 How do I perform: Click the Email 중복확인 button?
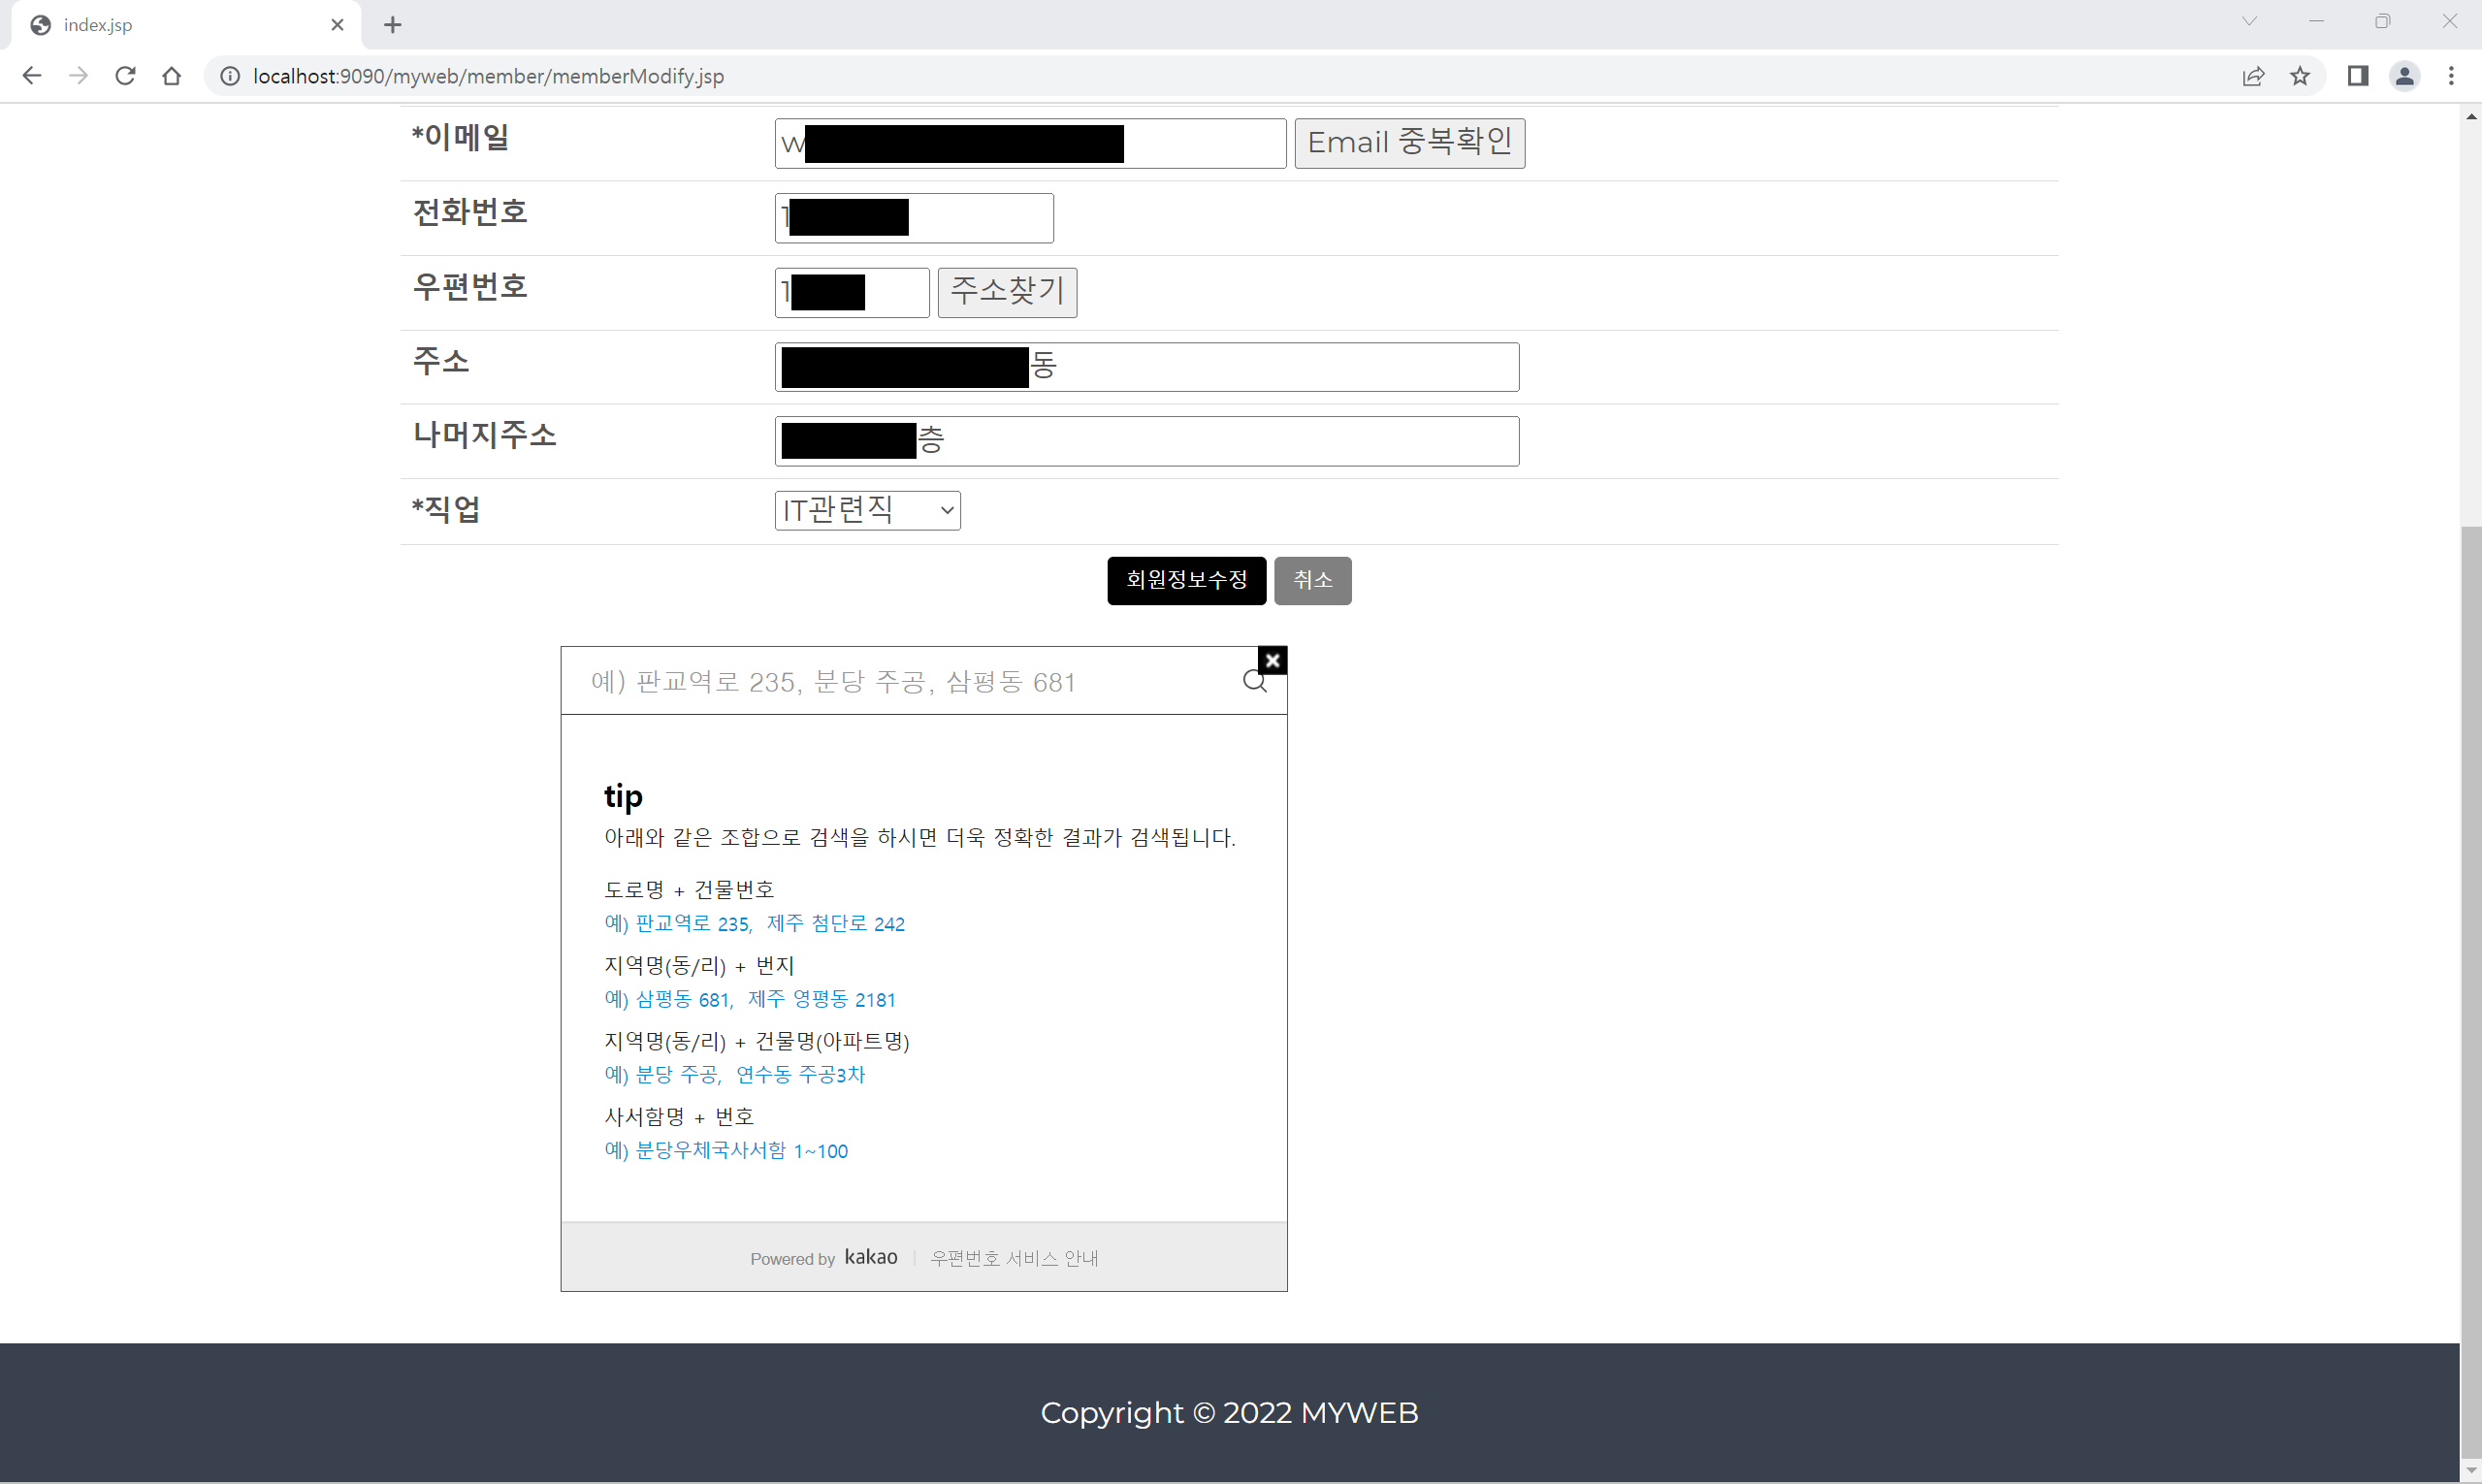[1409, 142]
